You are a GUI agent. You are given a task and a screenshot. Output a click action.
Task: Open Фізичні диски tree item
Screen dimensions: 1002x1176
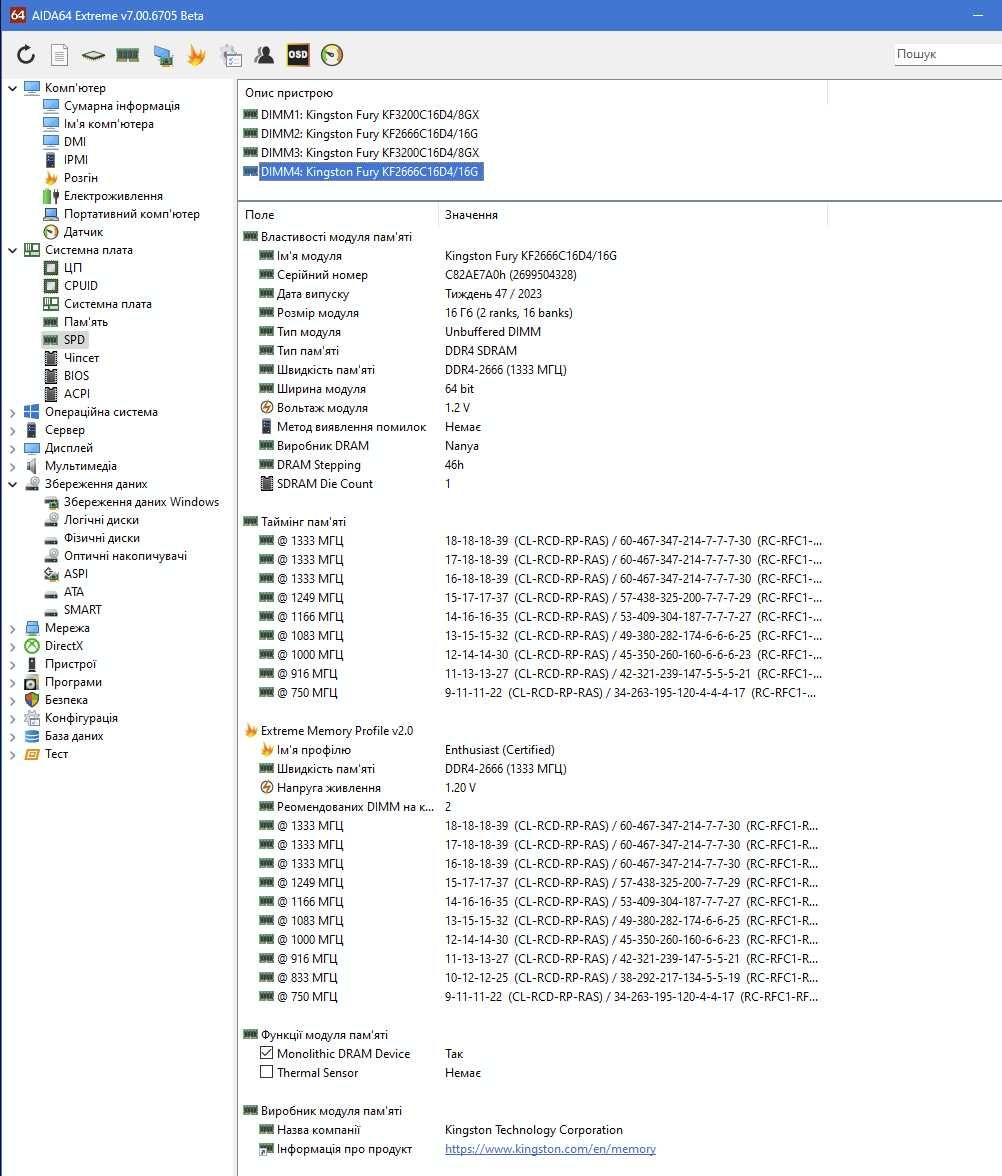point(102,538)
